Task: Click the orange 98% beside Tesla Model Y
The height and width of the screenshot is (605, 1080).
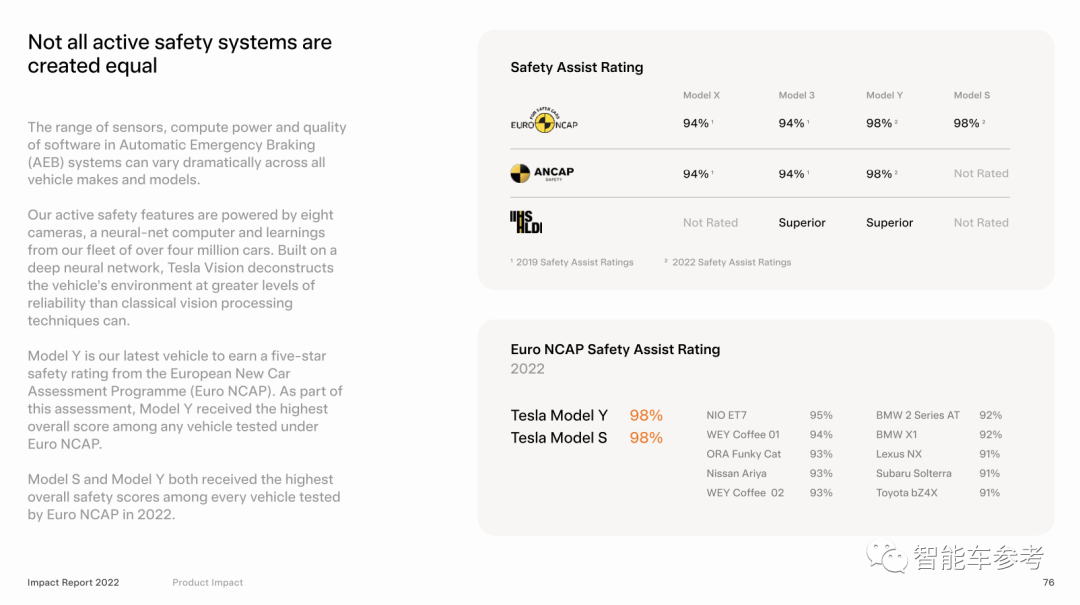Action: 646,415
